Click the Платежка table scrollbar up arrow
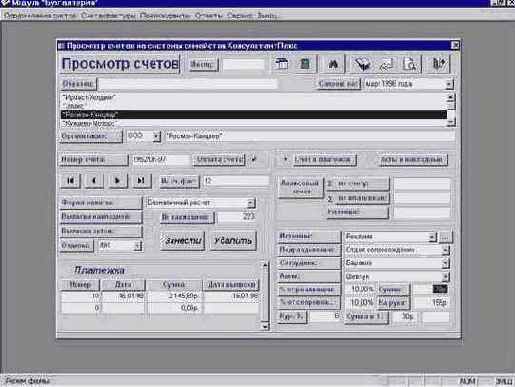 tap(265, 265)
